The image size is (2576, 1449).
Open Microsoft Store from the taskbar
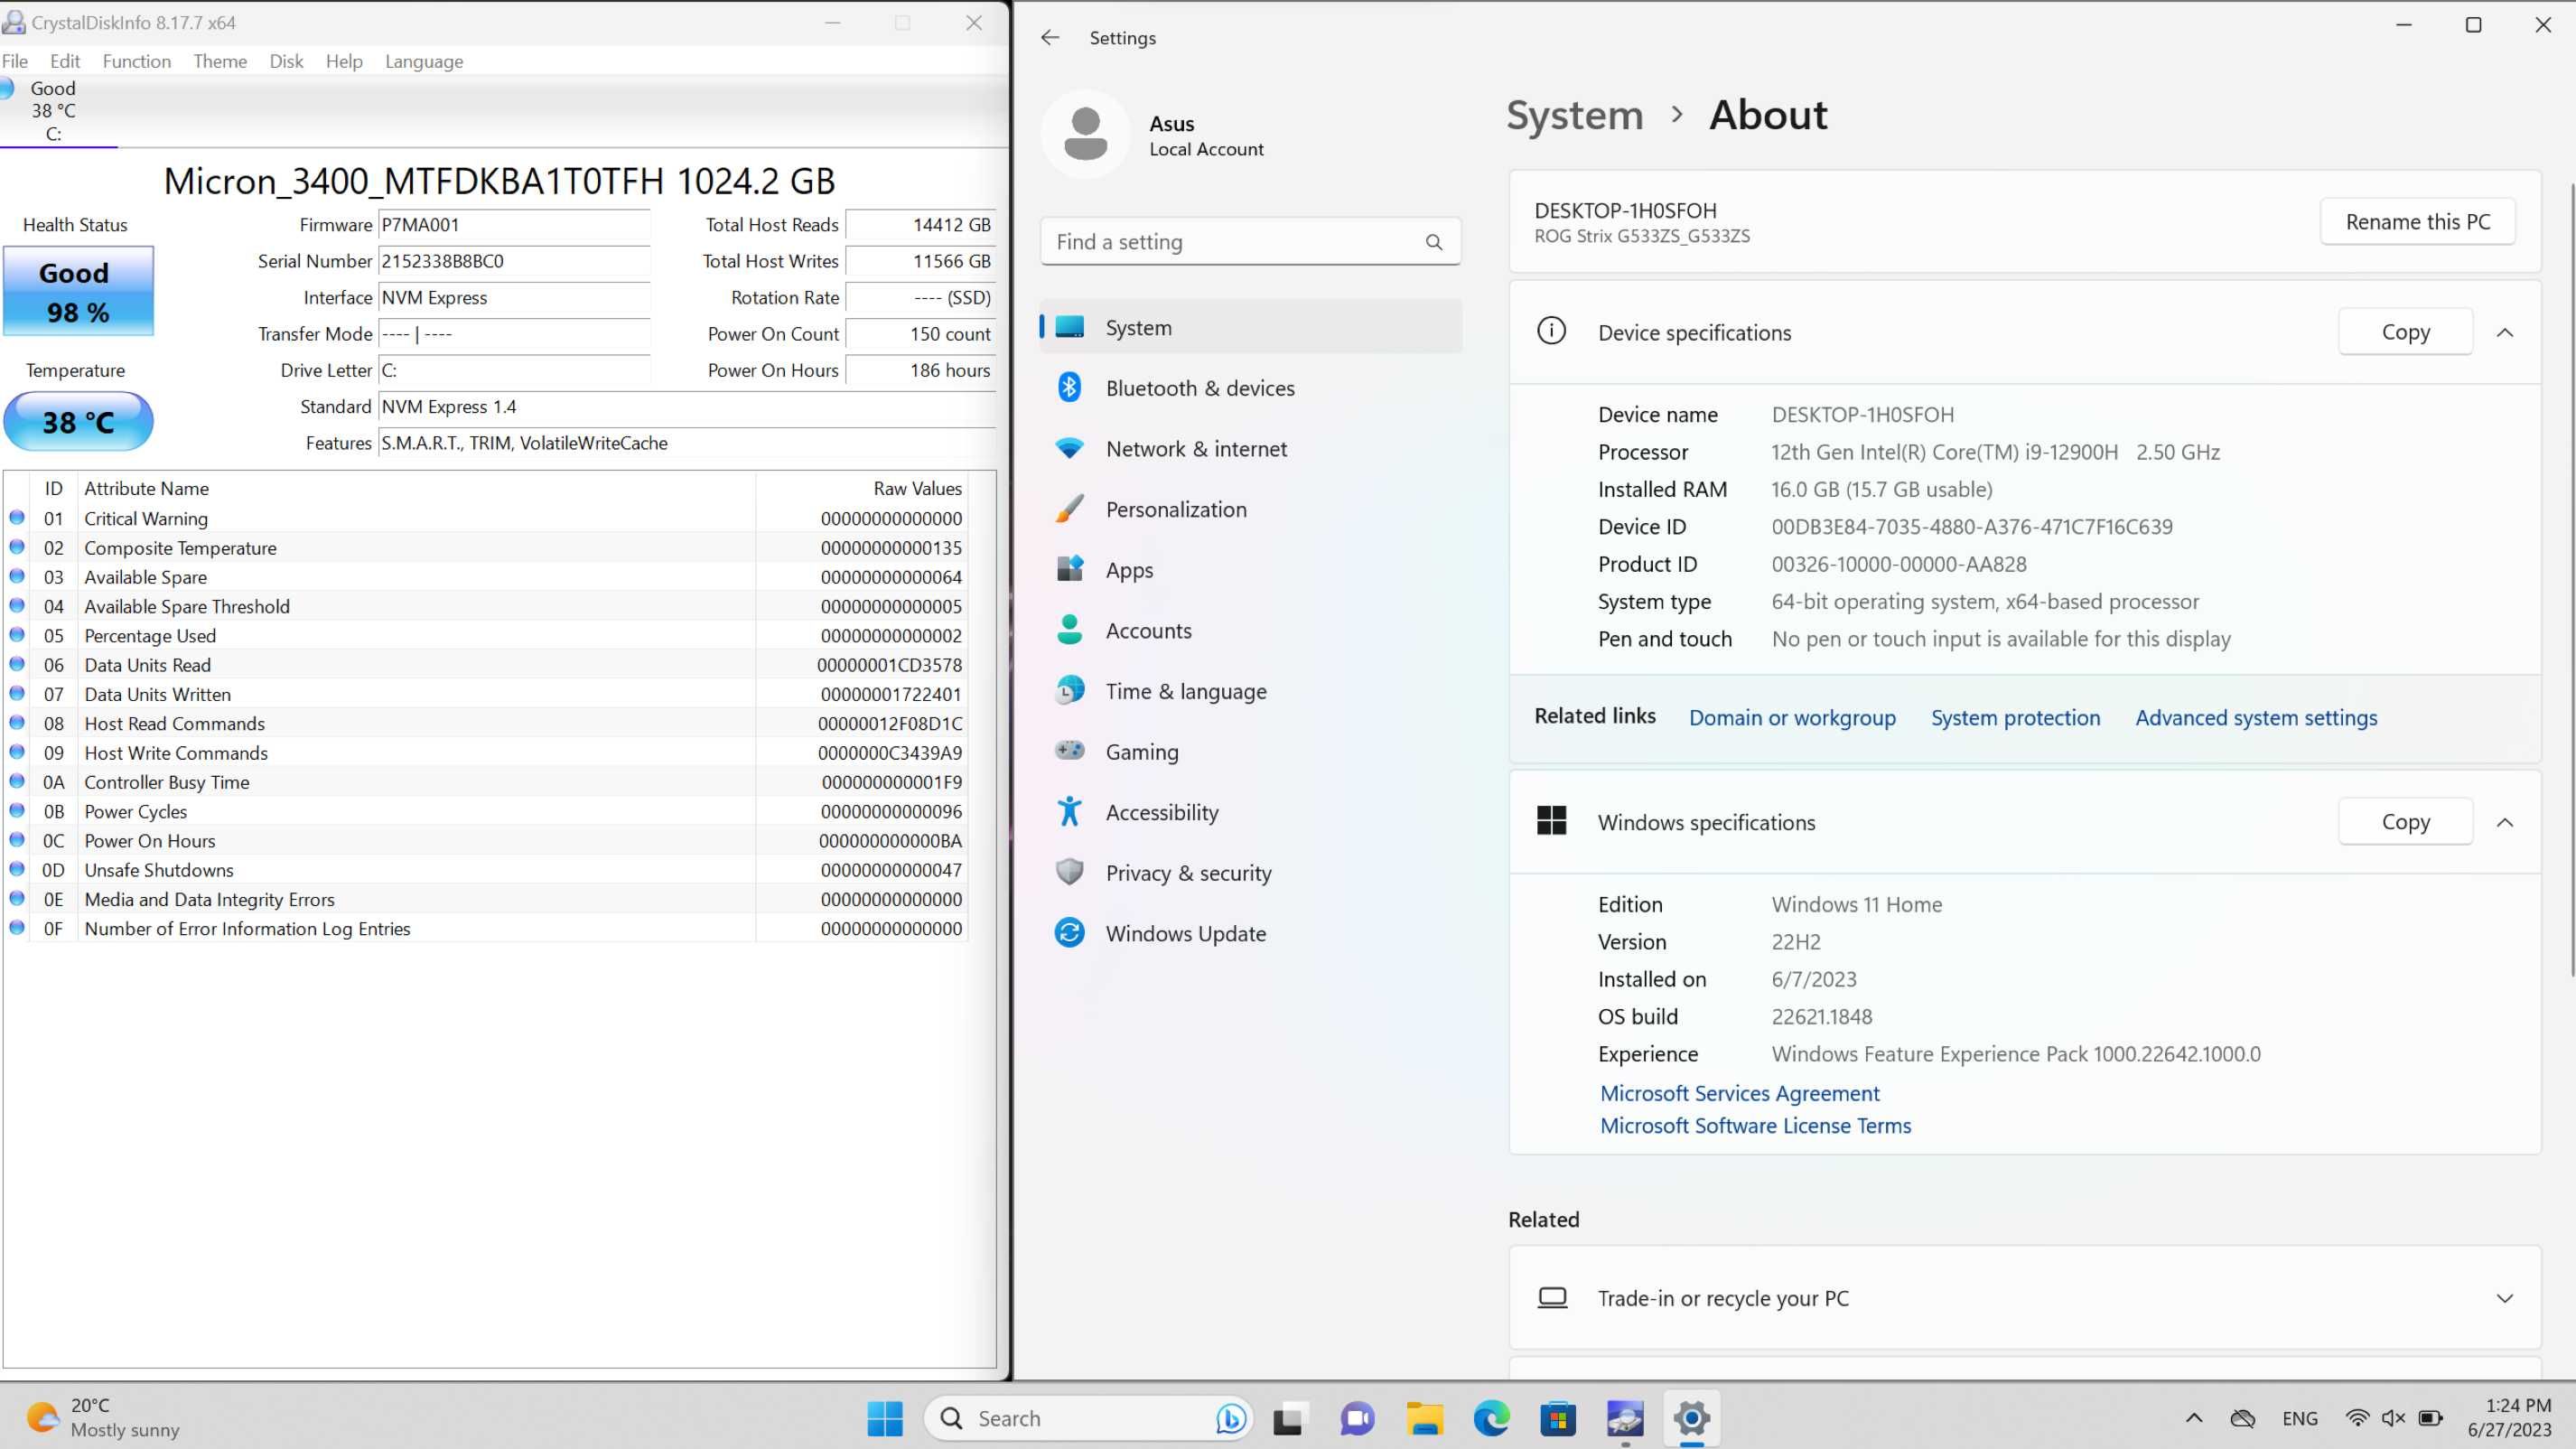coord(1558,1418)
